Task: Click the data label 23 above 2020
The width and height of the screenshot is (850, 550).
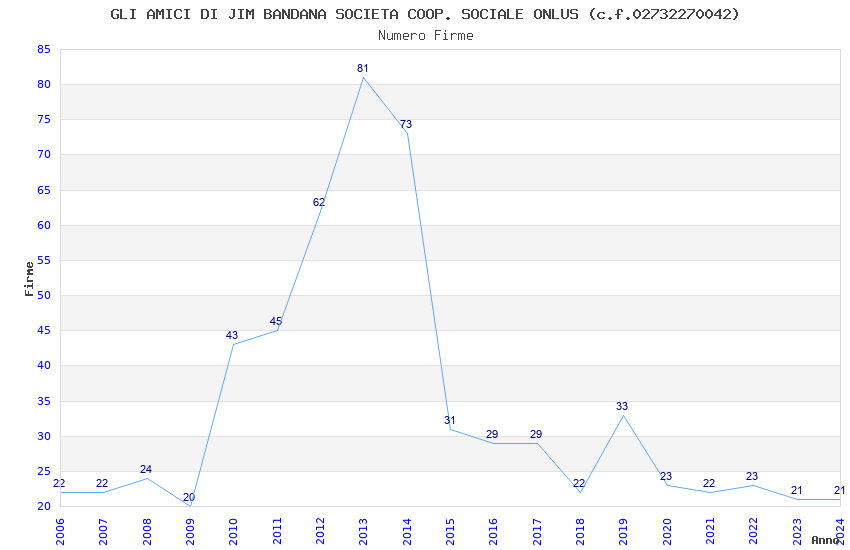Action: tap(666, 476)
